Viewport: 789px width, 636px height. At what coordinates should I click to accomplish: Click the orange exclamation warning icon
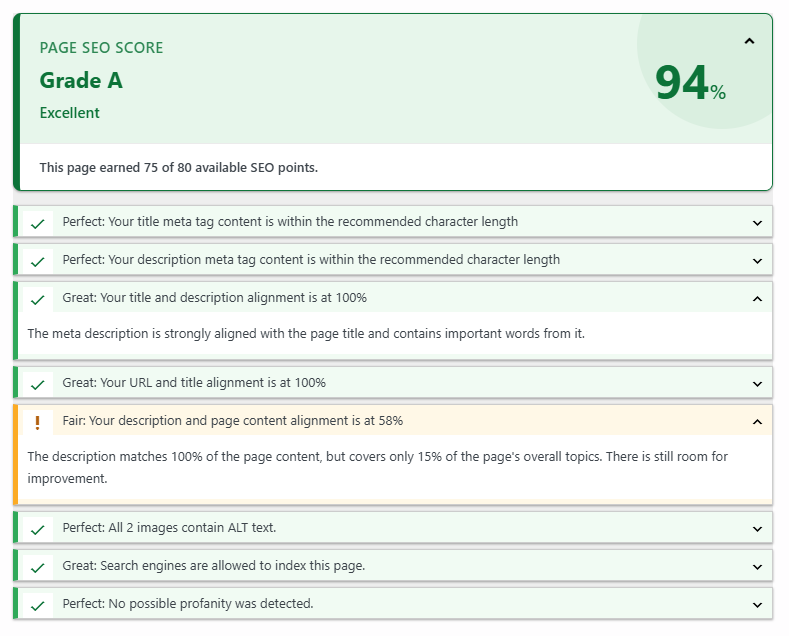pos(37,423)
